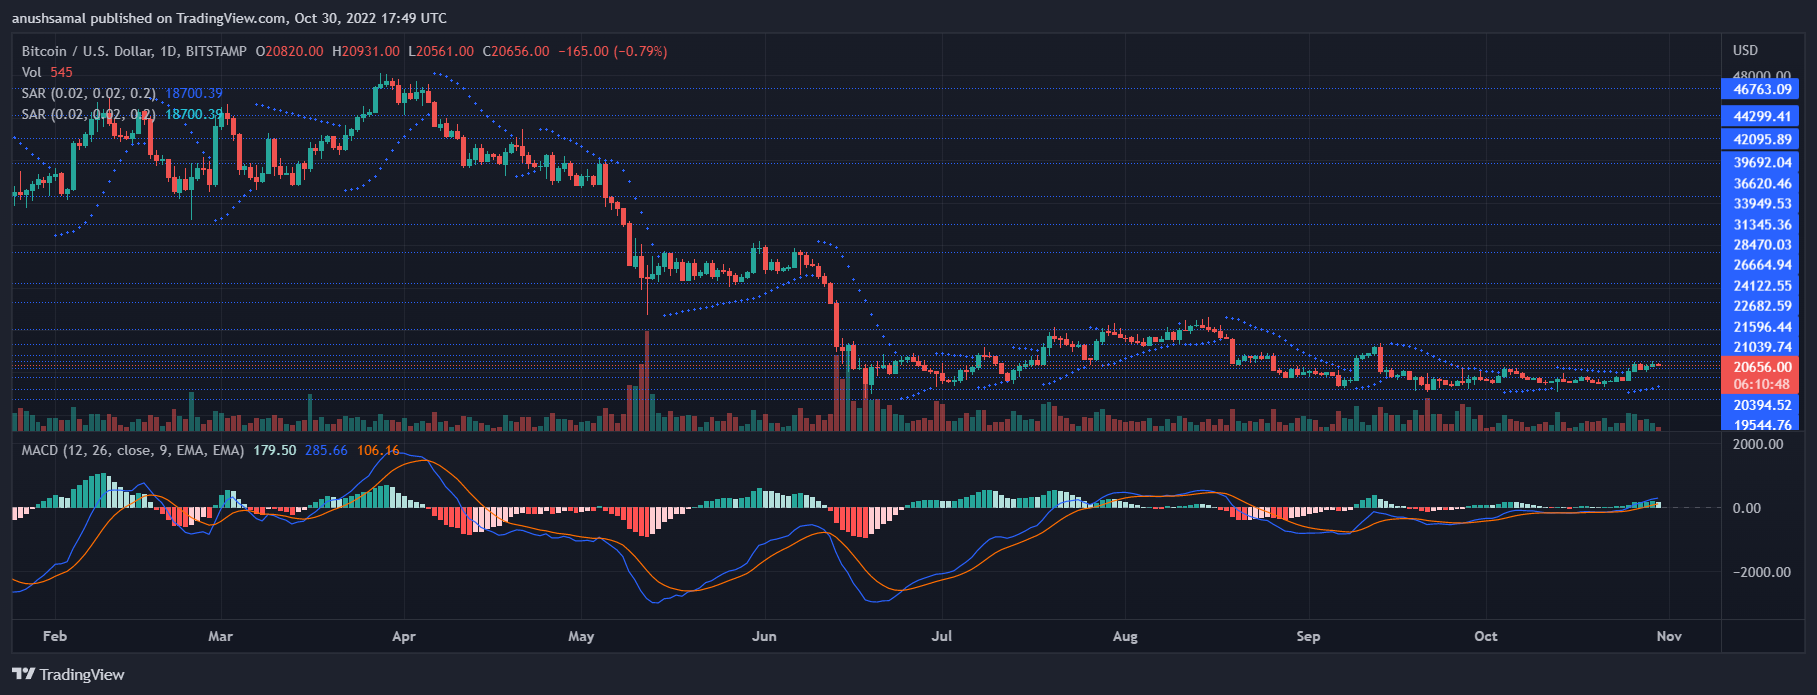Select the second SAR indicator legend
1817x695 pixels.
click(x=89, y=114)
